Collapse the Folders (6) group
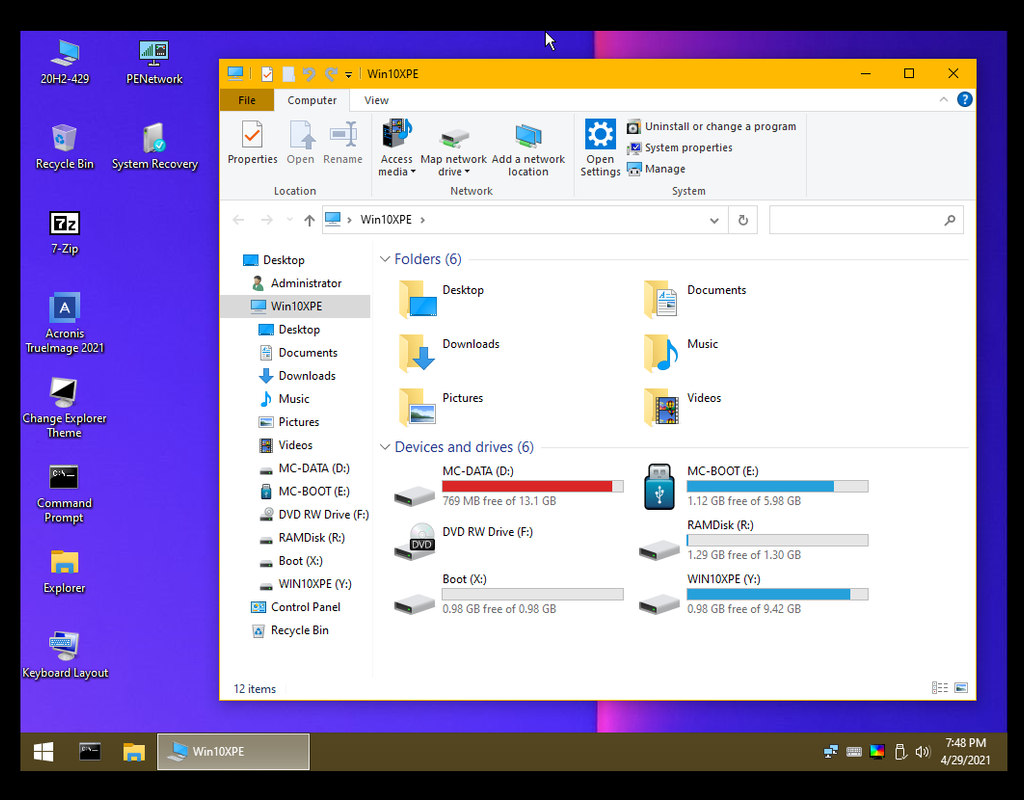The height and width of the screenshot is (800, 1024). pyautogui.click(x=385, y=259)
